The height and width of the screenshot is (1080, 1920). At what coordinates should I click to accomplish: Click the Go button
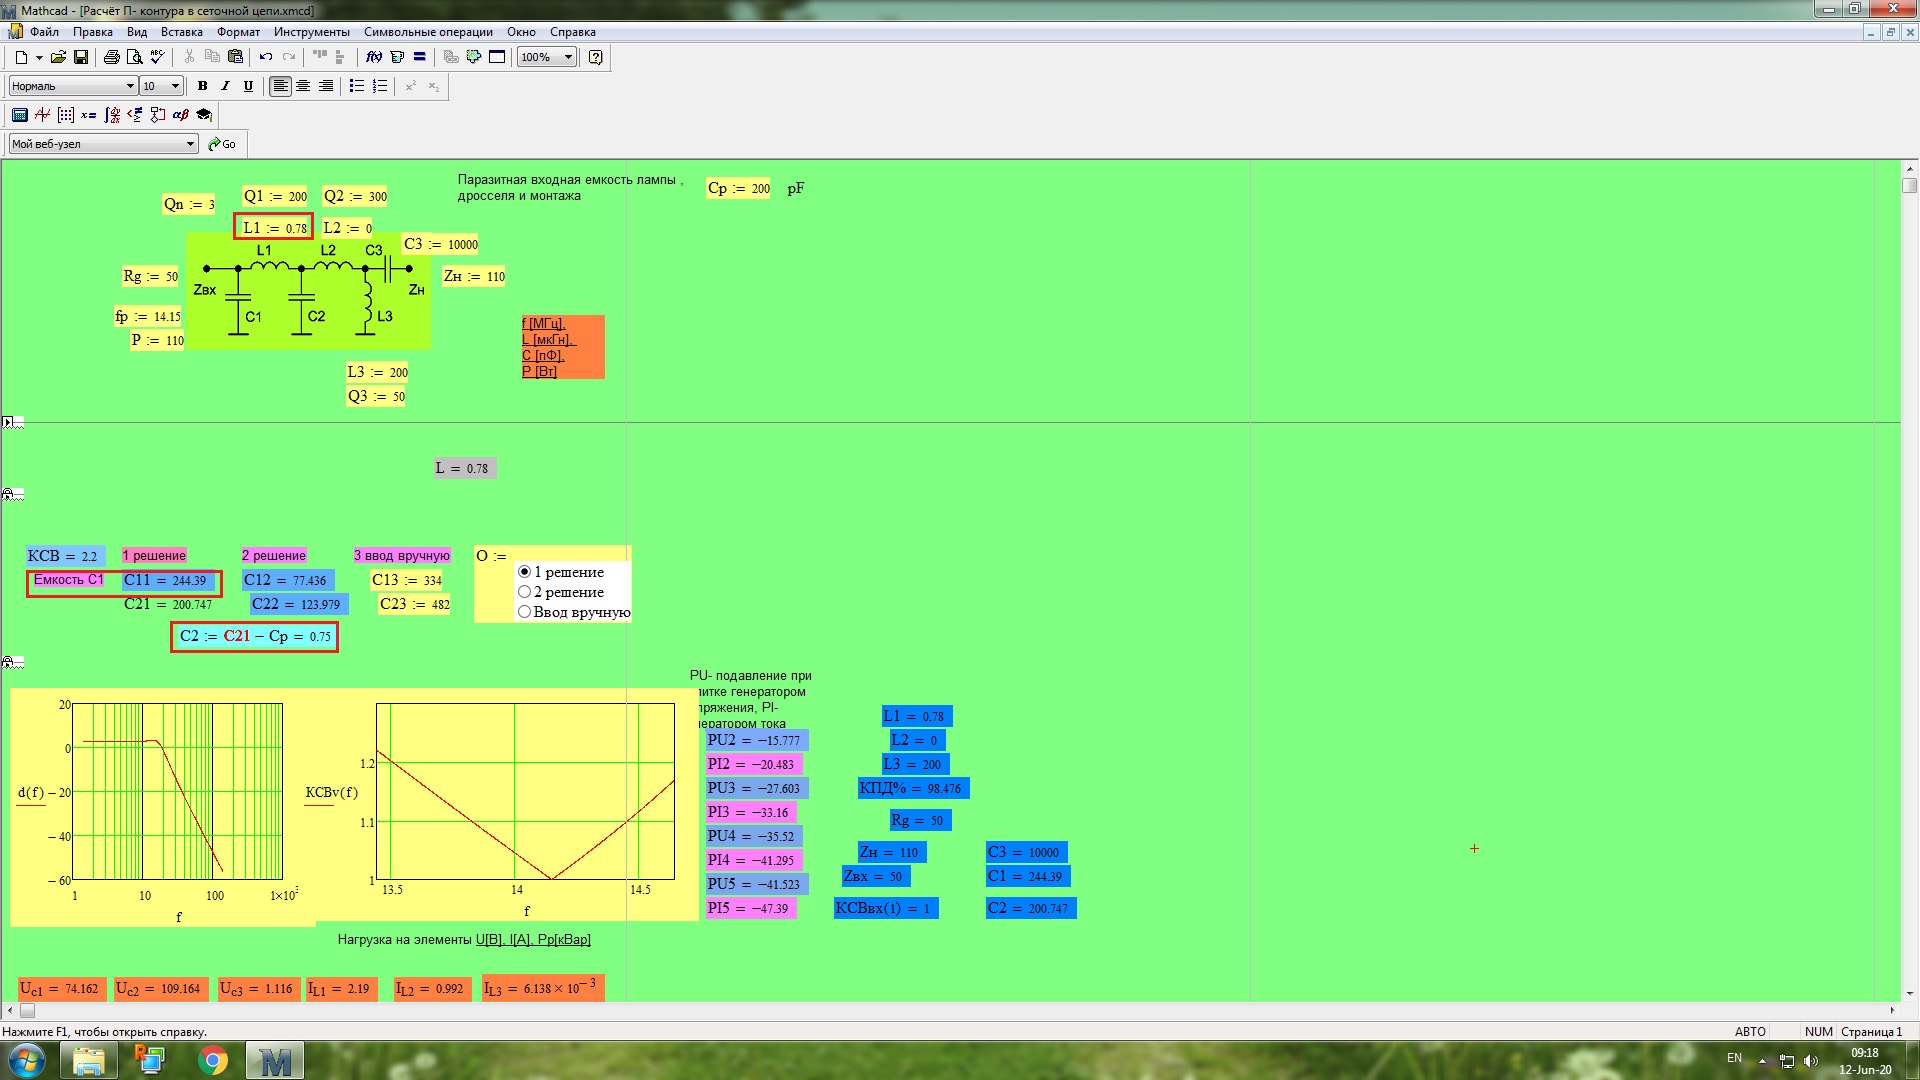click(x=222, y=144)
